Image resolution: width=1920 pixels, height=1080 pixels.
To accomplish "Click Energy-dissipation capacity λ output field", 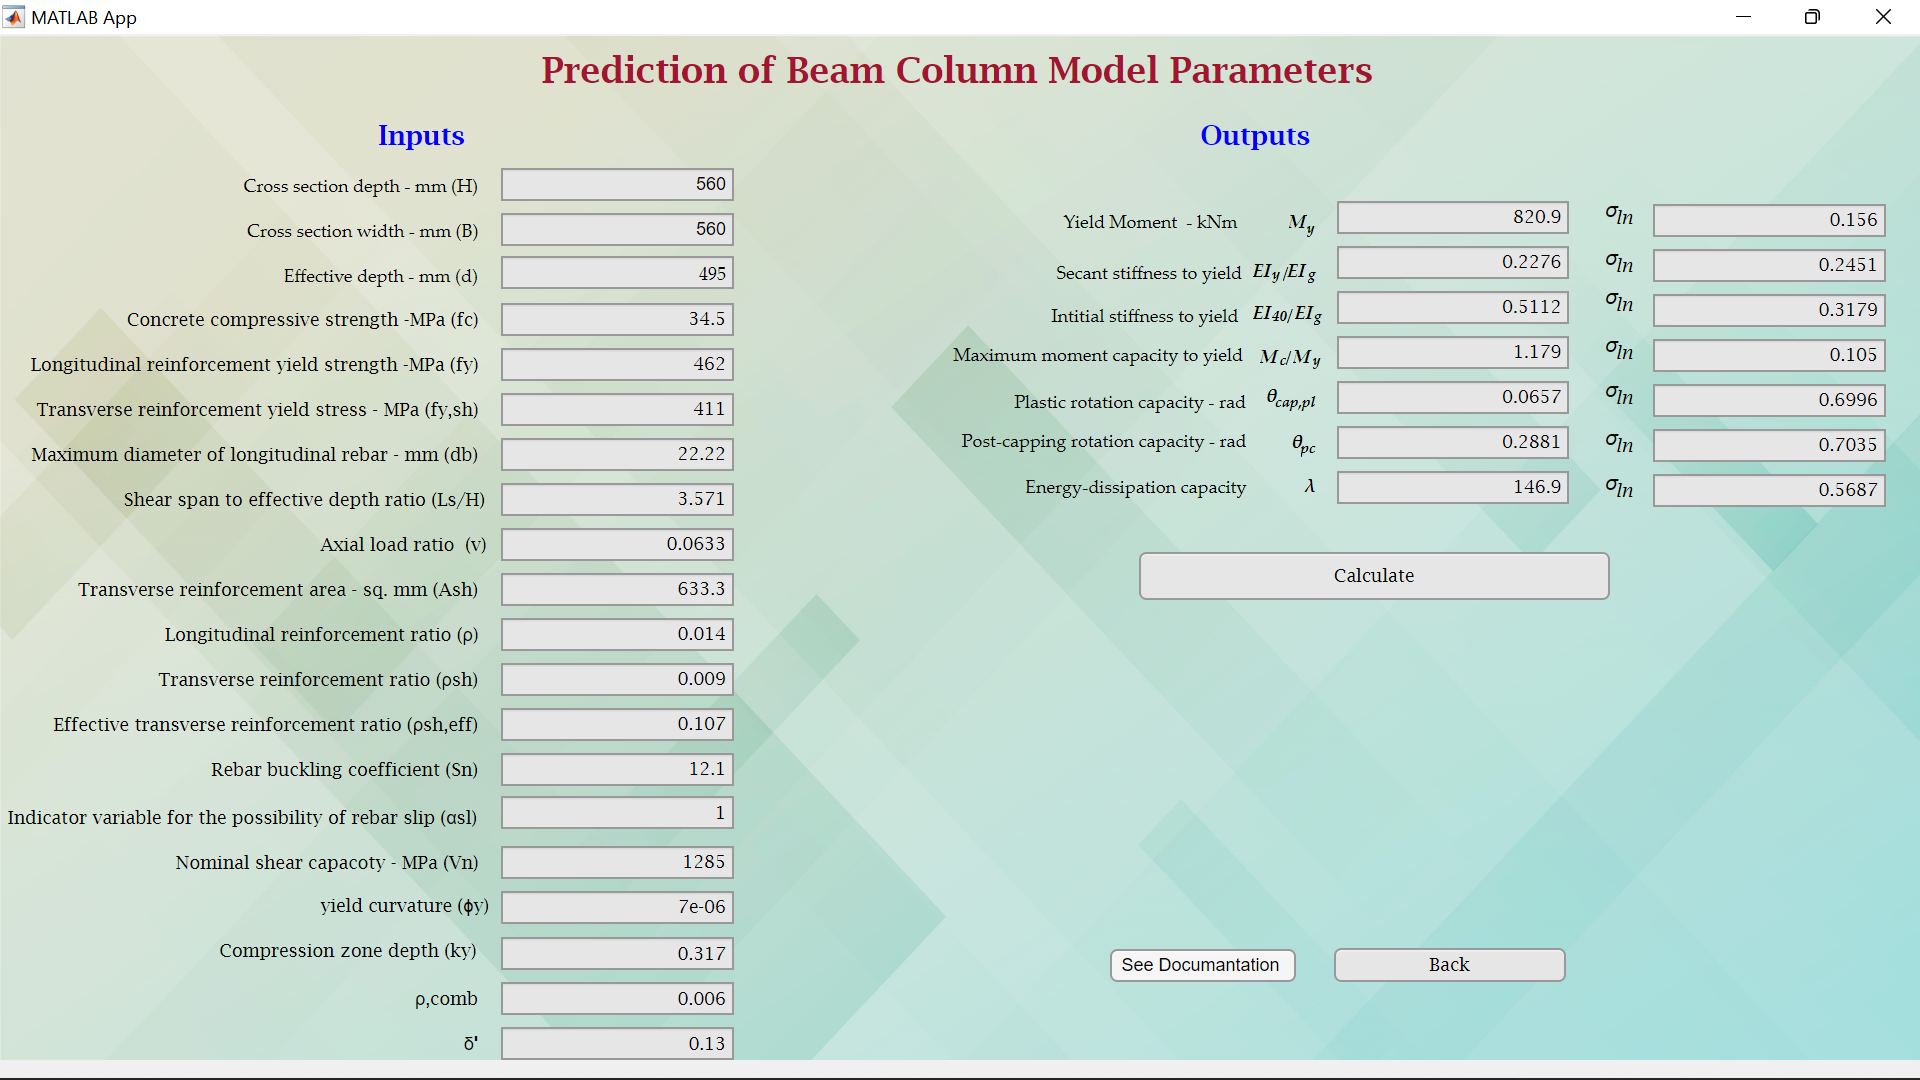I will coord(1452,488).
